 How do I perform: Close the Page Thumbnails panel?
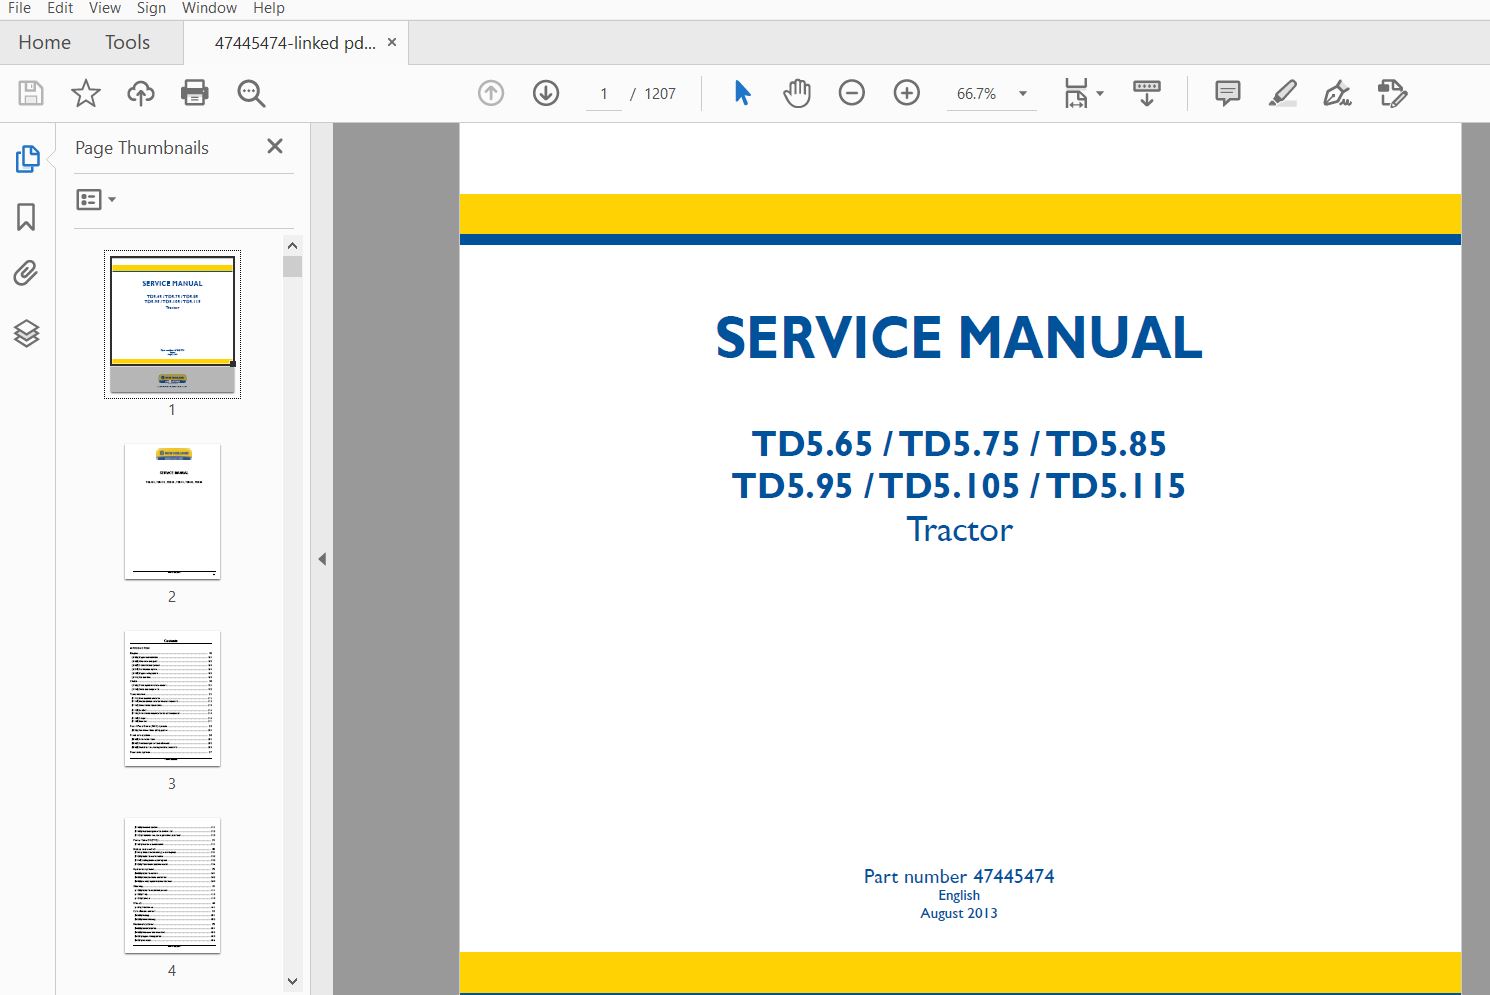275,146
